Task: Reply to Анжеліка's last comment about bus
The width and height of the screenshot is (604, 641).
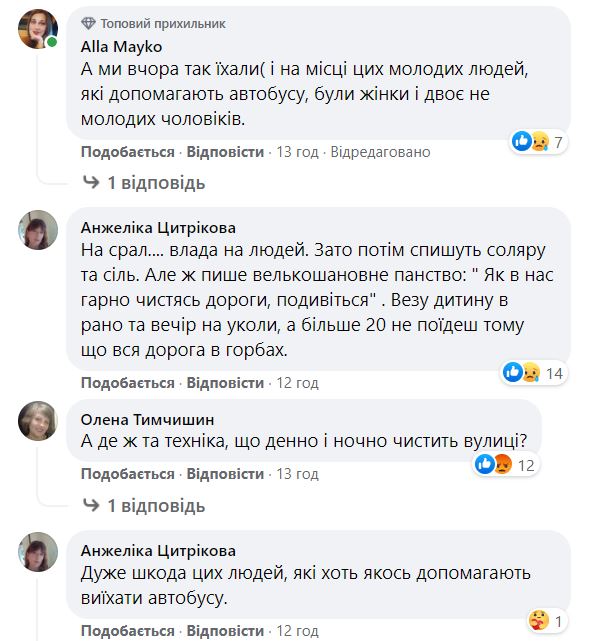Action: click(x=225, y=631)
